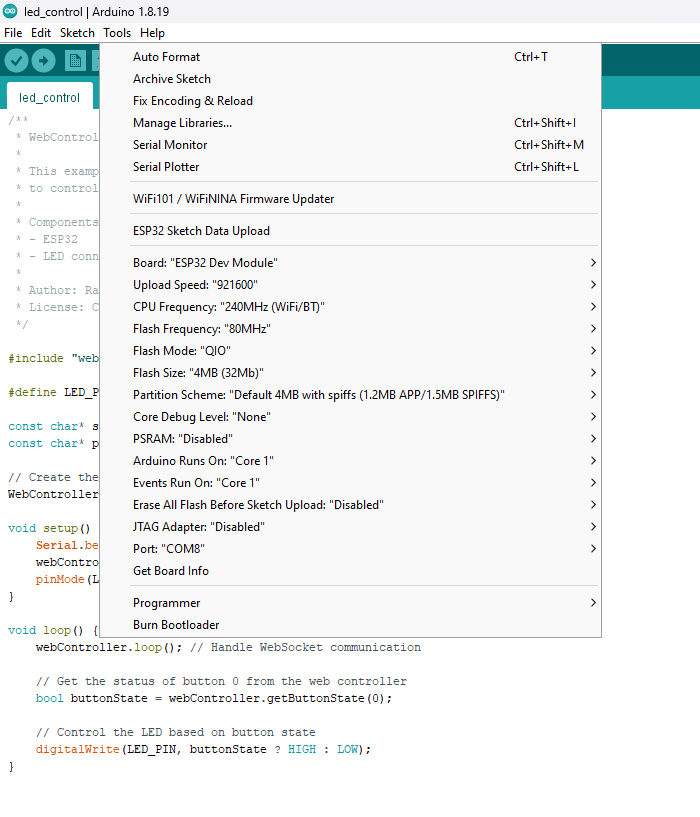Click the "Get the status of button 0" comment
The image size is (700, 817).
(x=221, y=681)
